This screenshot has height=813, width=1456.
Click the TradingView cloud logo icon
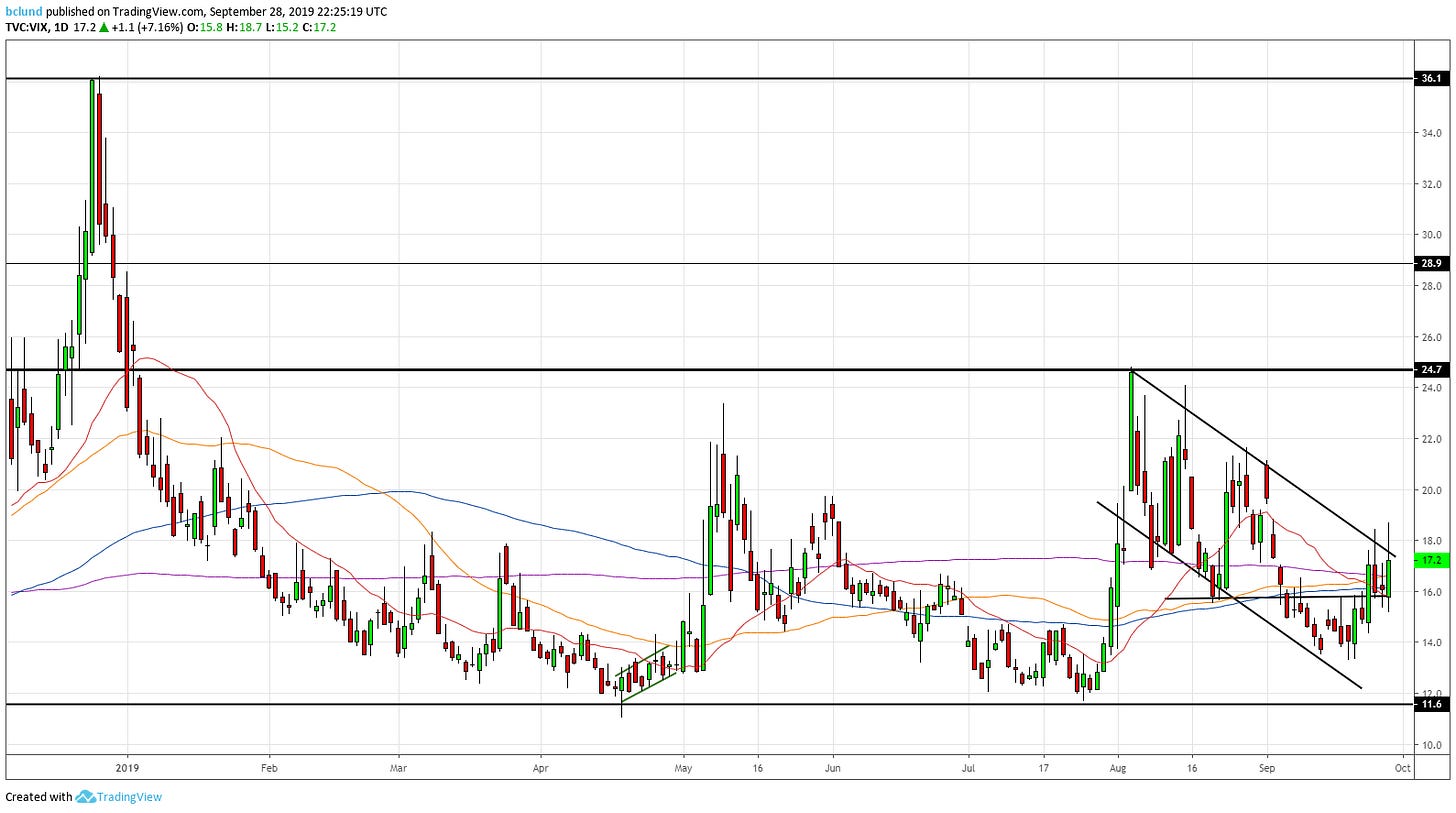coord(85,797)
